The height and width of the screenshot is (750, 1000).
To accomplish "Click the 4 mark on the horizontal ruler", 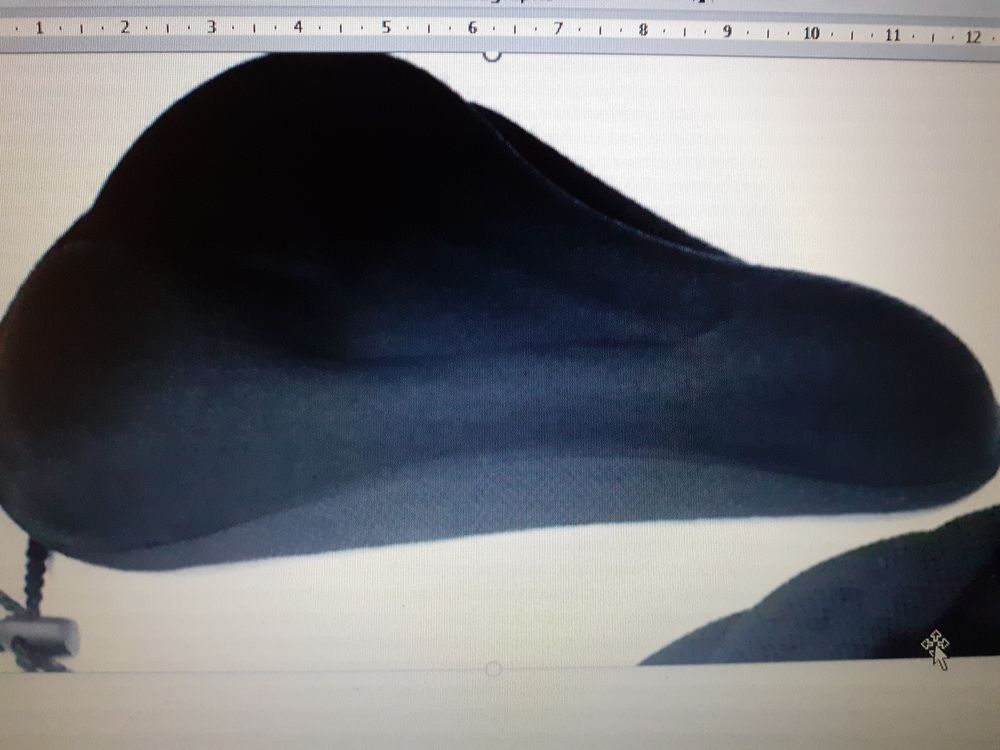I will (x=298, y=29).
